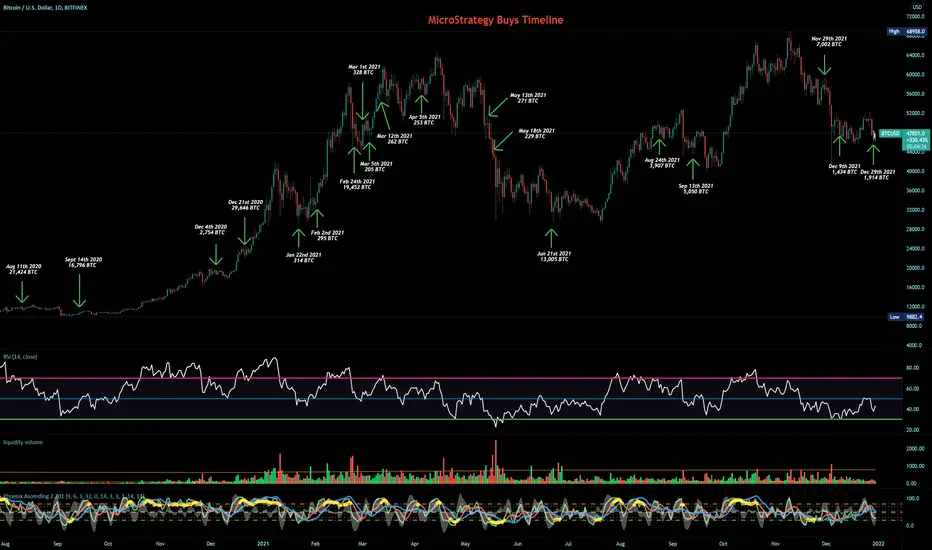Click the Feb label on time axis
The height and width of the screenshot is (550, 932).
(x=315, y=543)
